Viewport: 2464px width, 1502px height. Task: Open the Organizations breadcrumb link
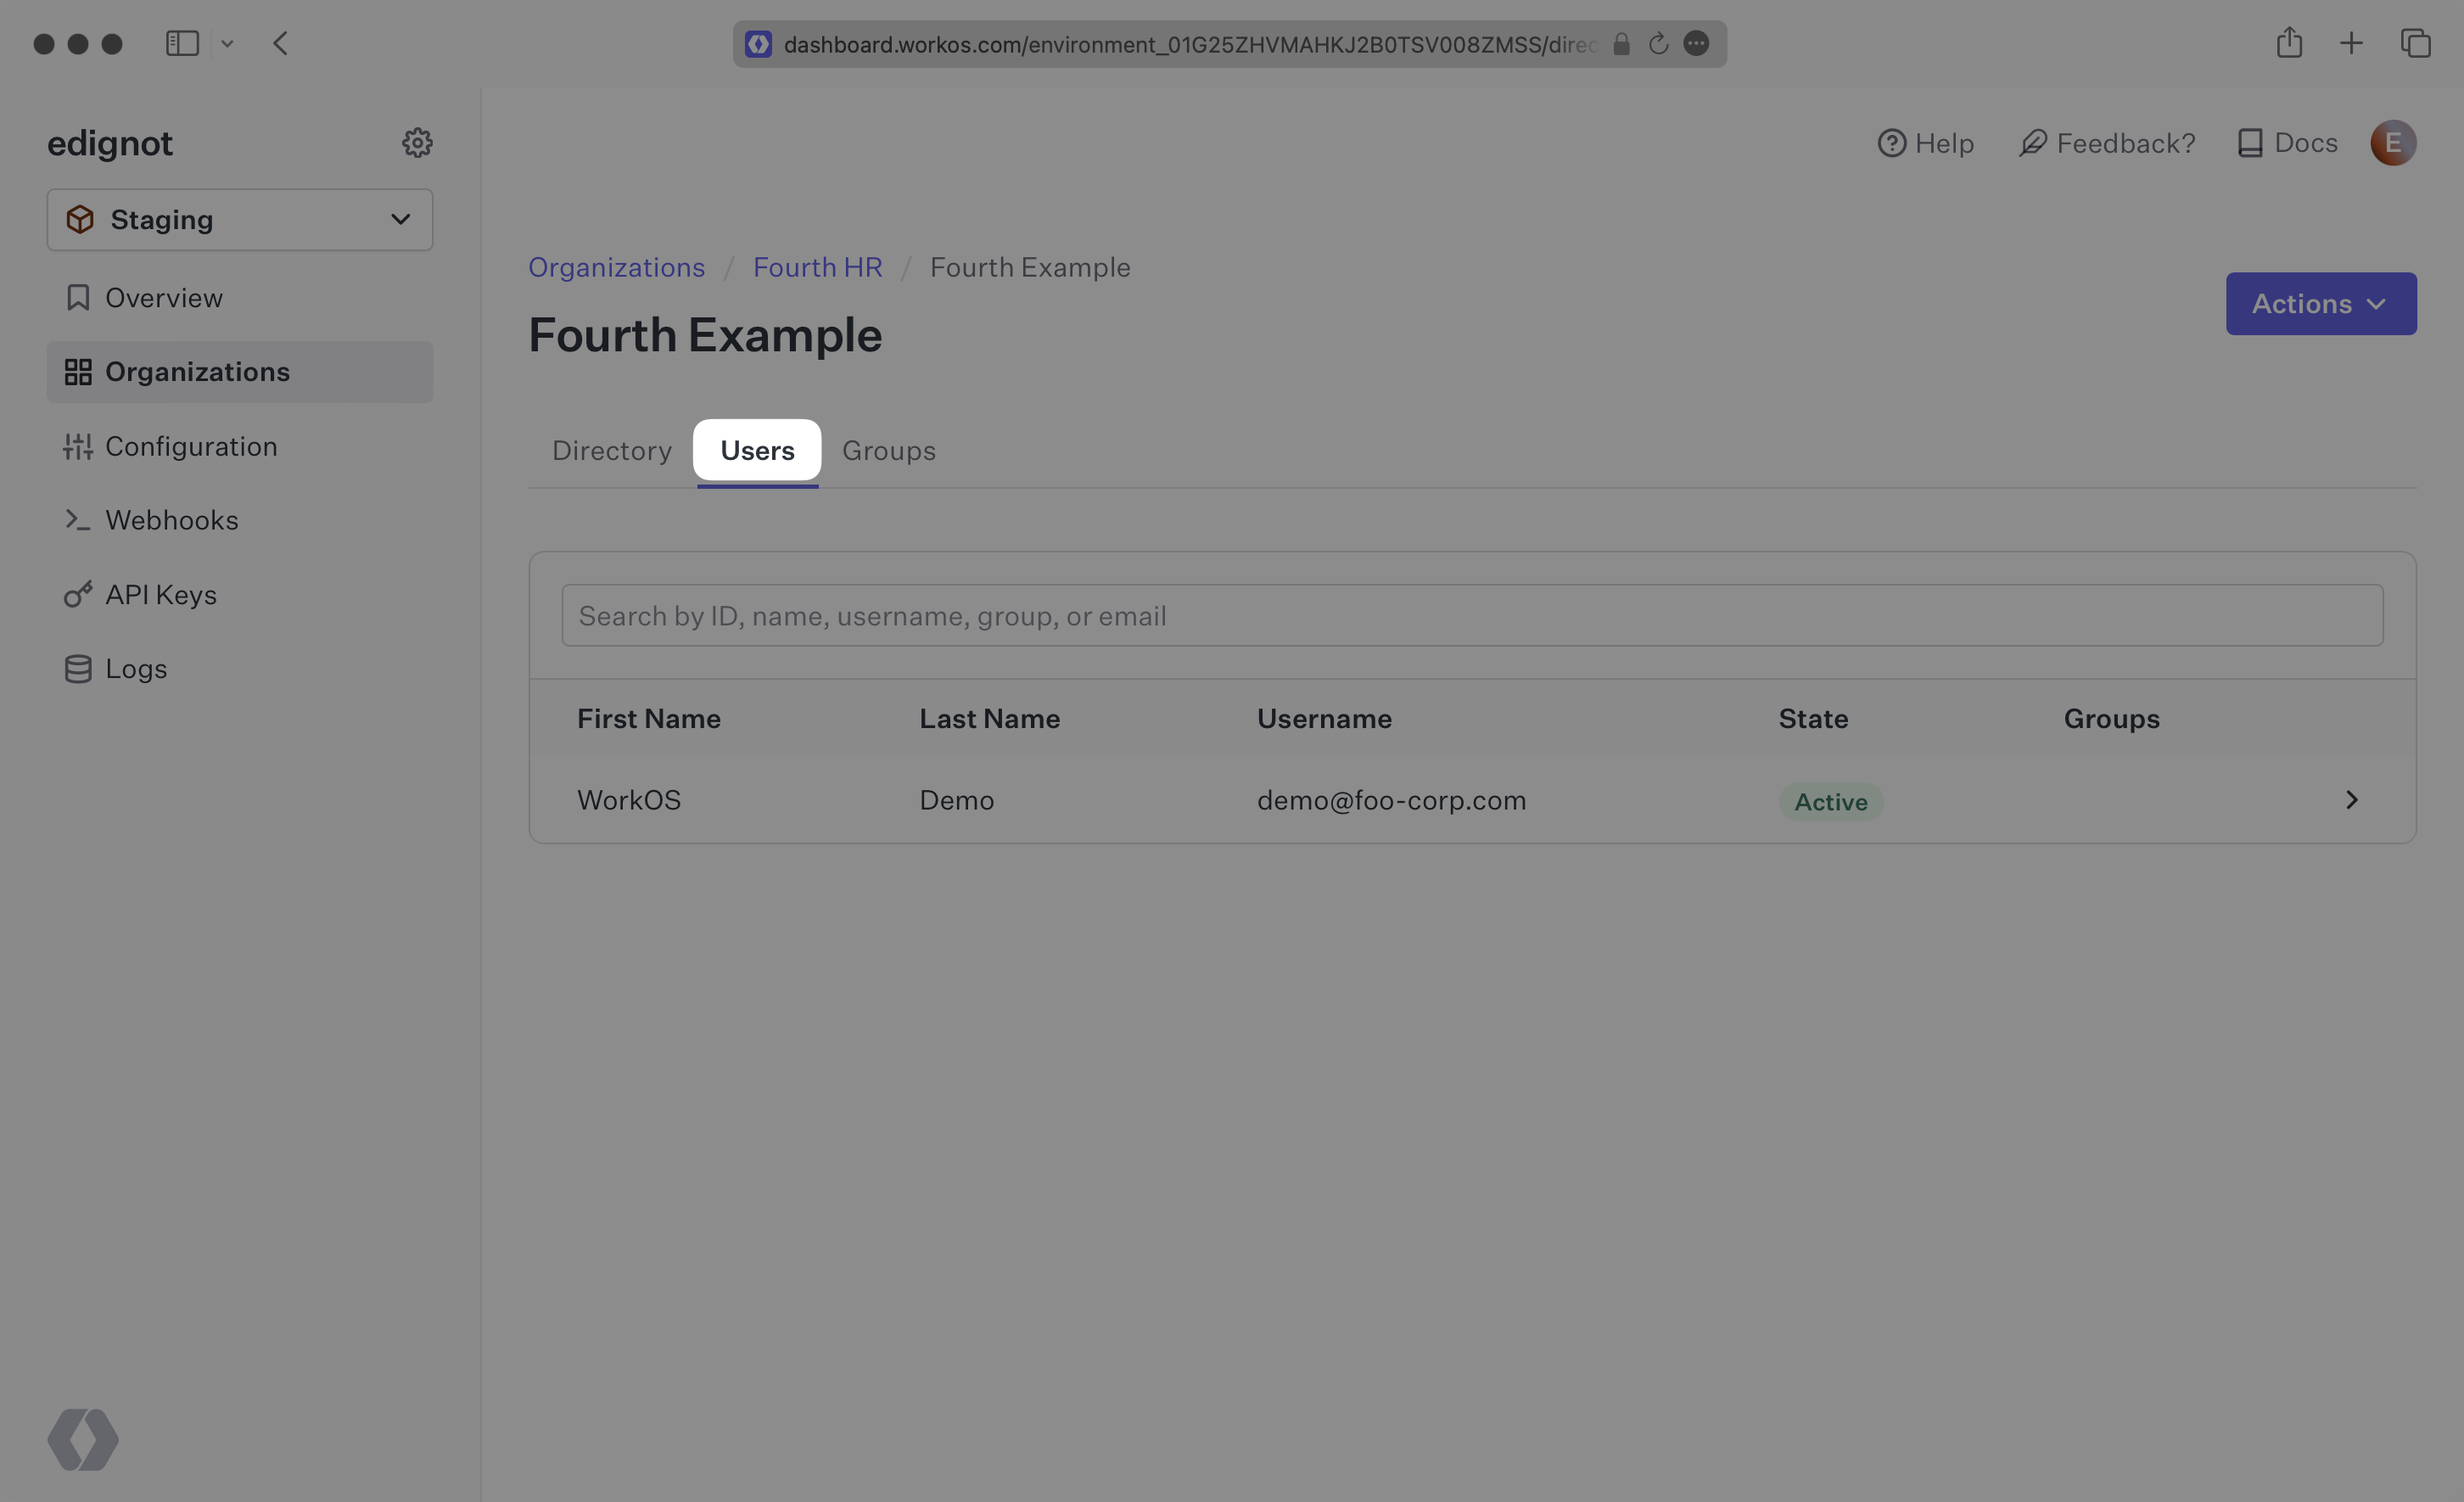point(616,267)
